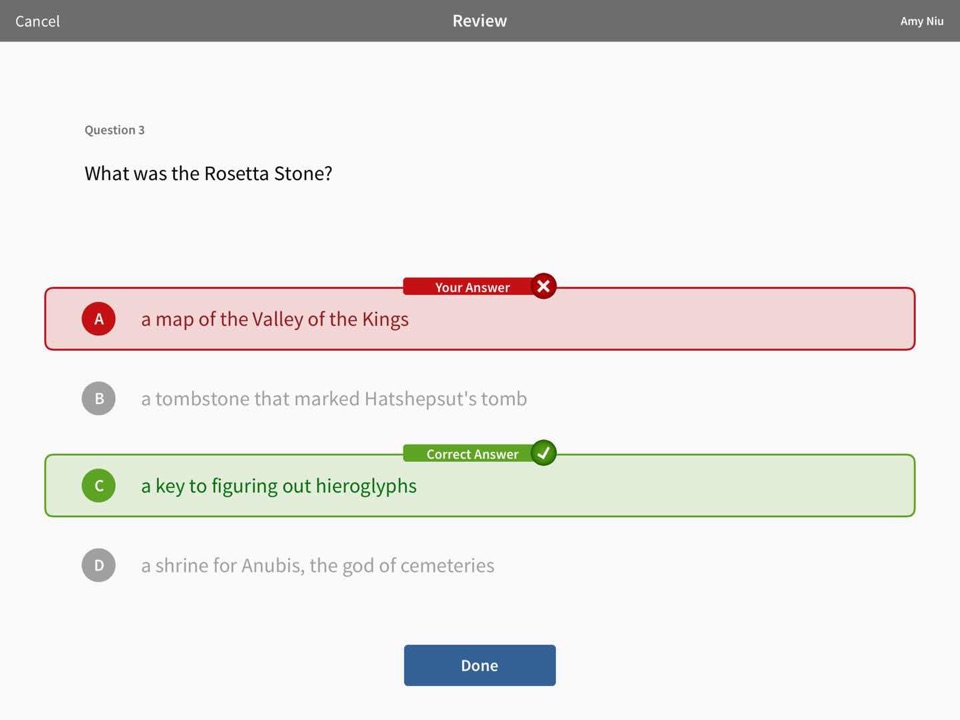The width and height of the screenshot is (960, 720).
Task: Choose option a tombstone that marked Hatshepsut's tomb
Action: click(334, 399)
